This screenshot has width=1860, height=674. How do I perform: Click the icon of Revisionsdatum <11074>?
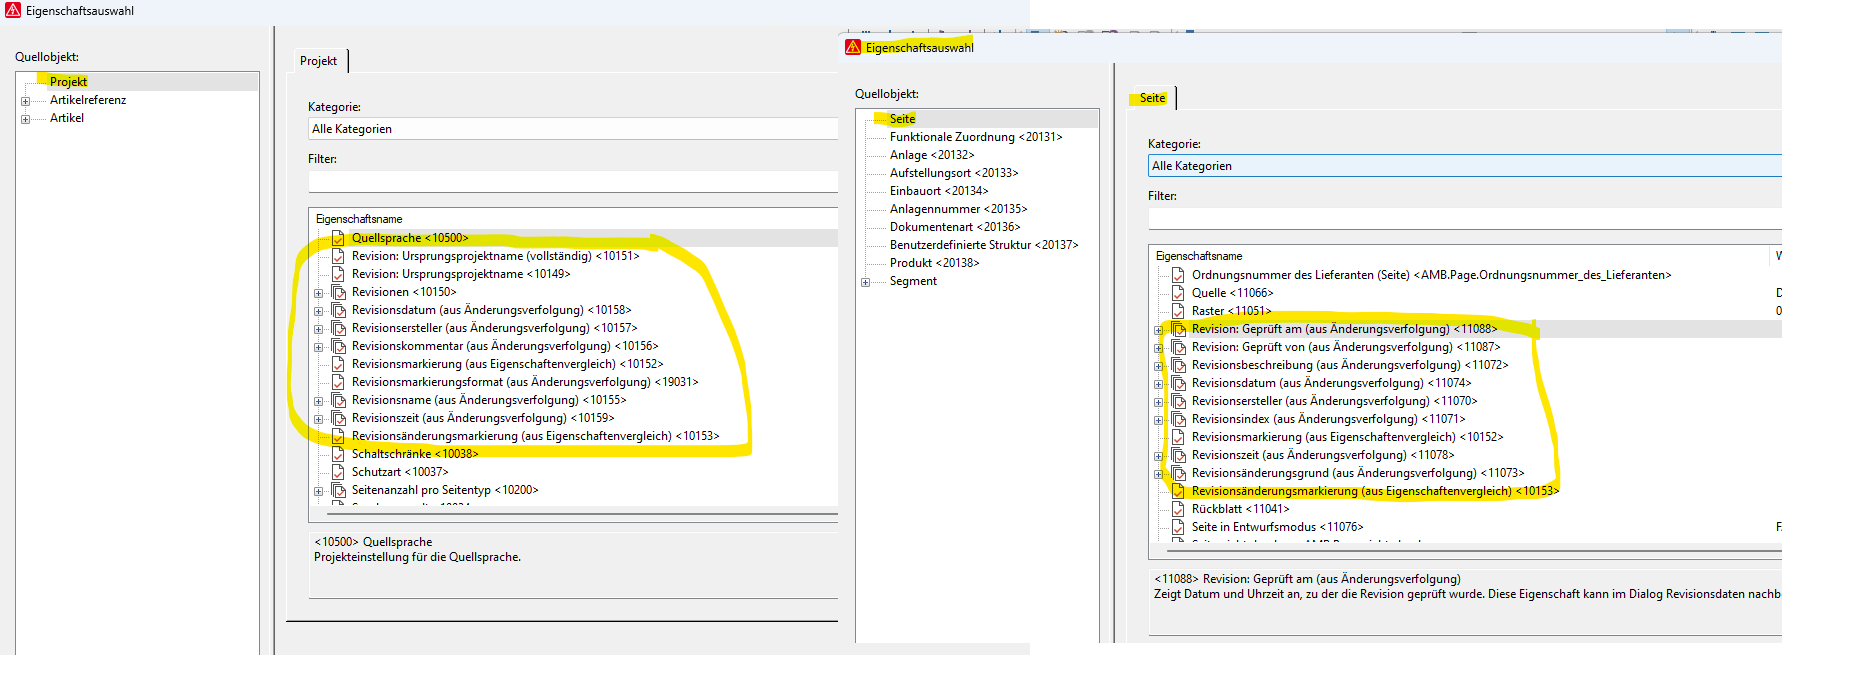coord(1178,383)
